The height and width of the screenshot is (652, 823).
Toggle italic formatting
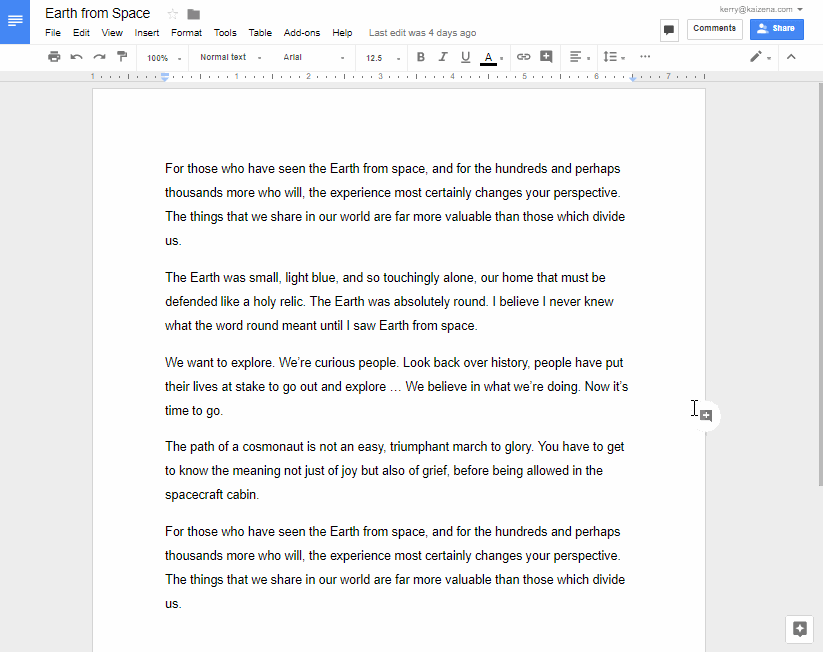point(443,57)
